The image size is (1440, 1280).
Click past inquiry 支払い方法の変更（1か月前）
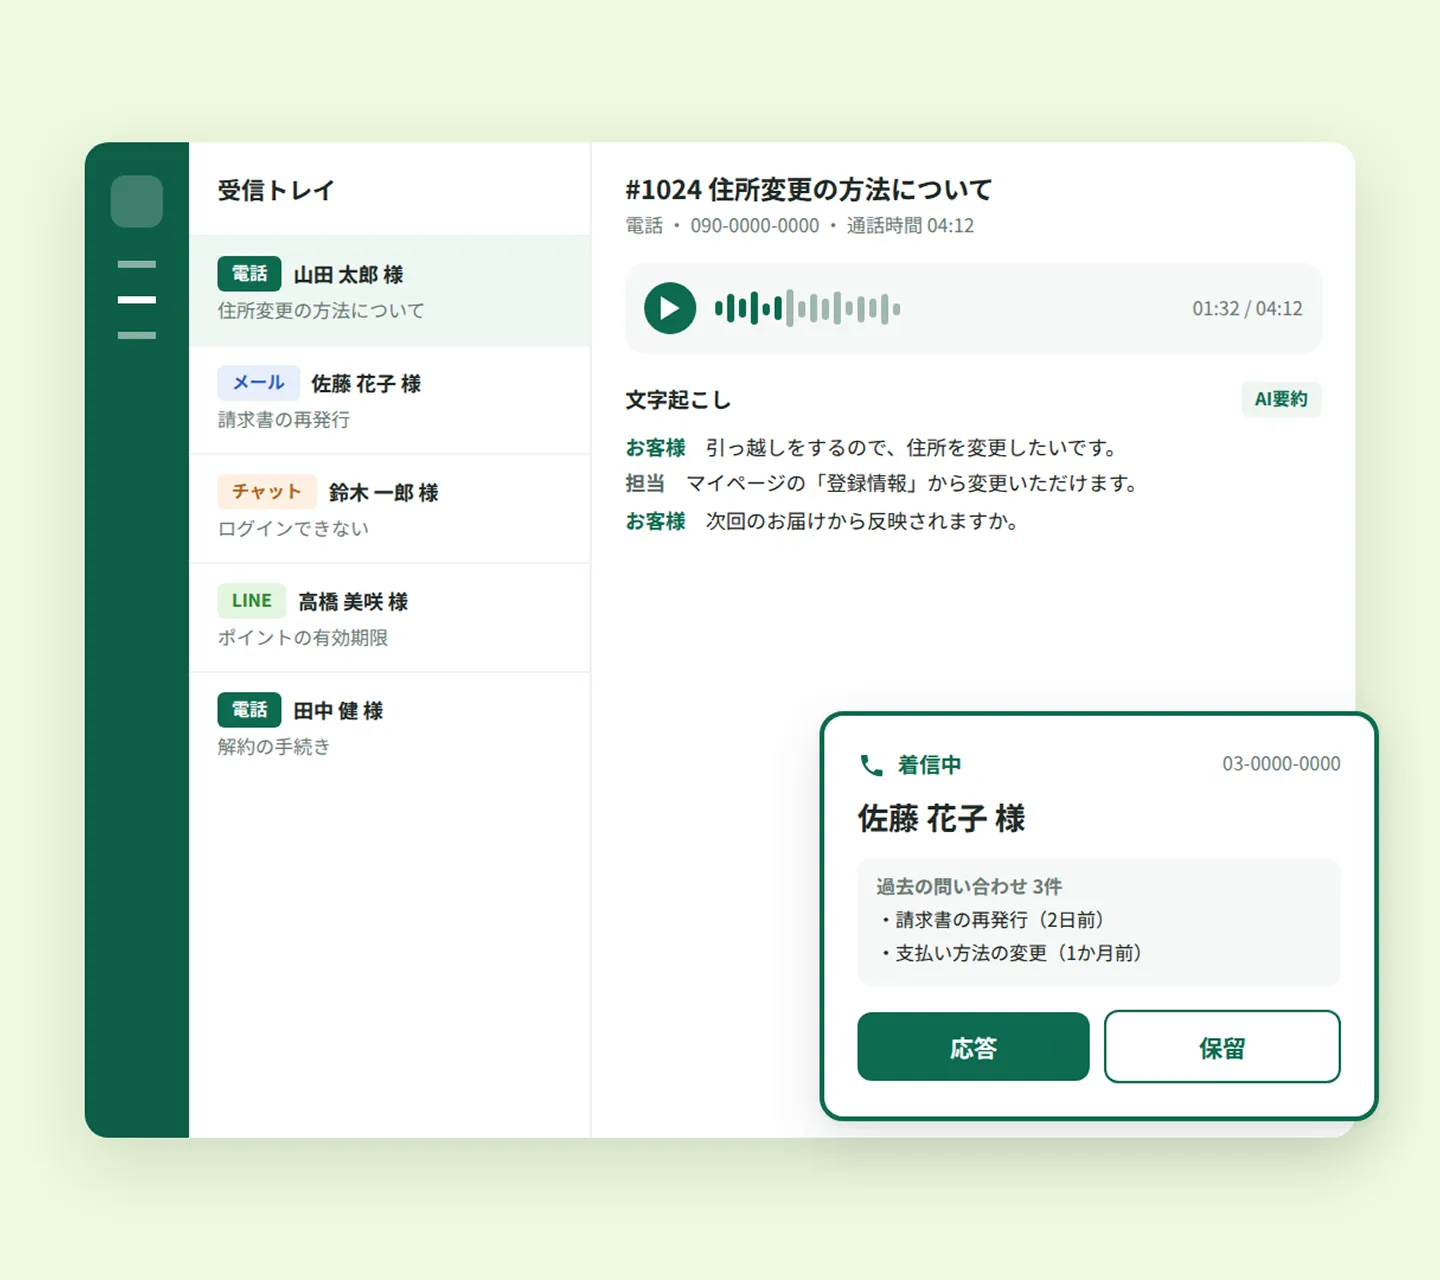click(1011, 953)
